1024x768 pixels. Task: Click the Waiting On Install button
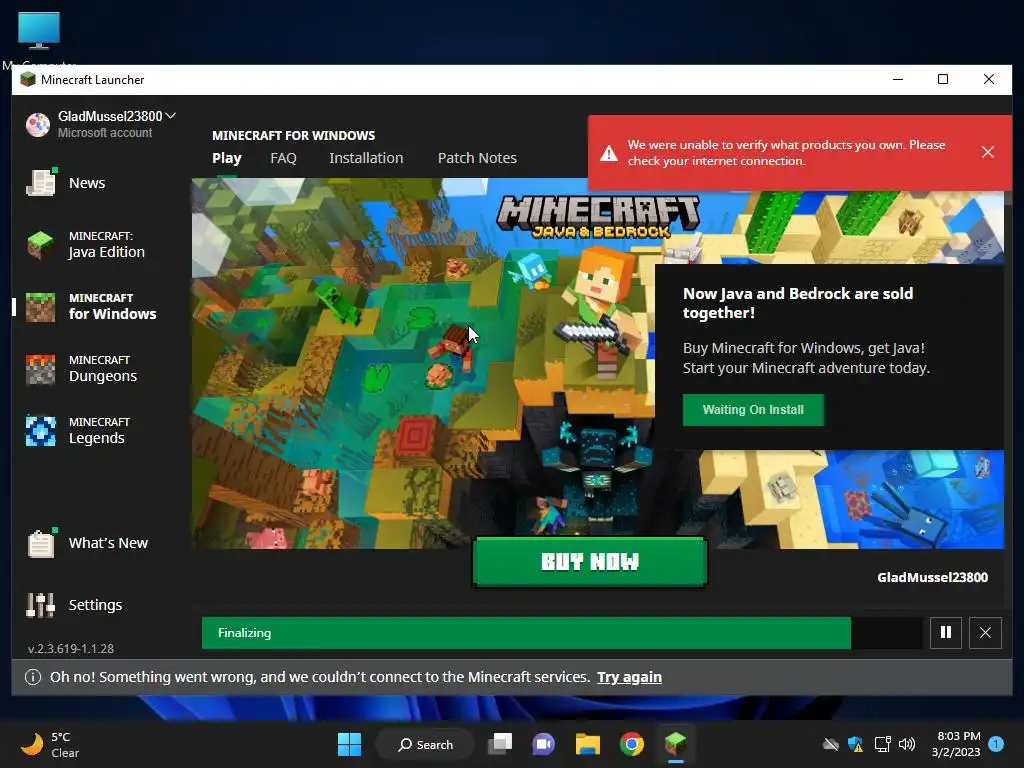[x=753, y=409]
